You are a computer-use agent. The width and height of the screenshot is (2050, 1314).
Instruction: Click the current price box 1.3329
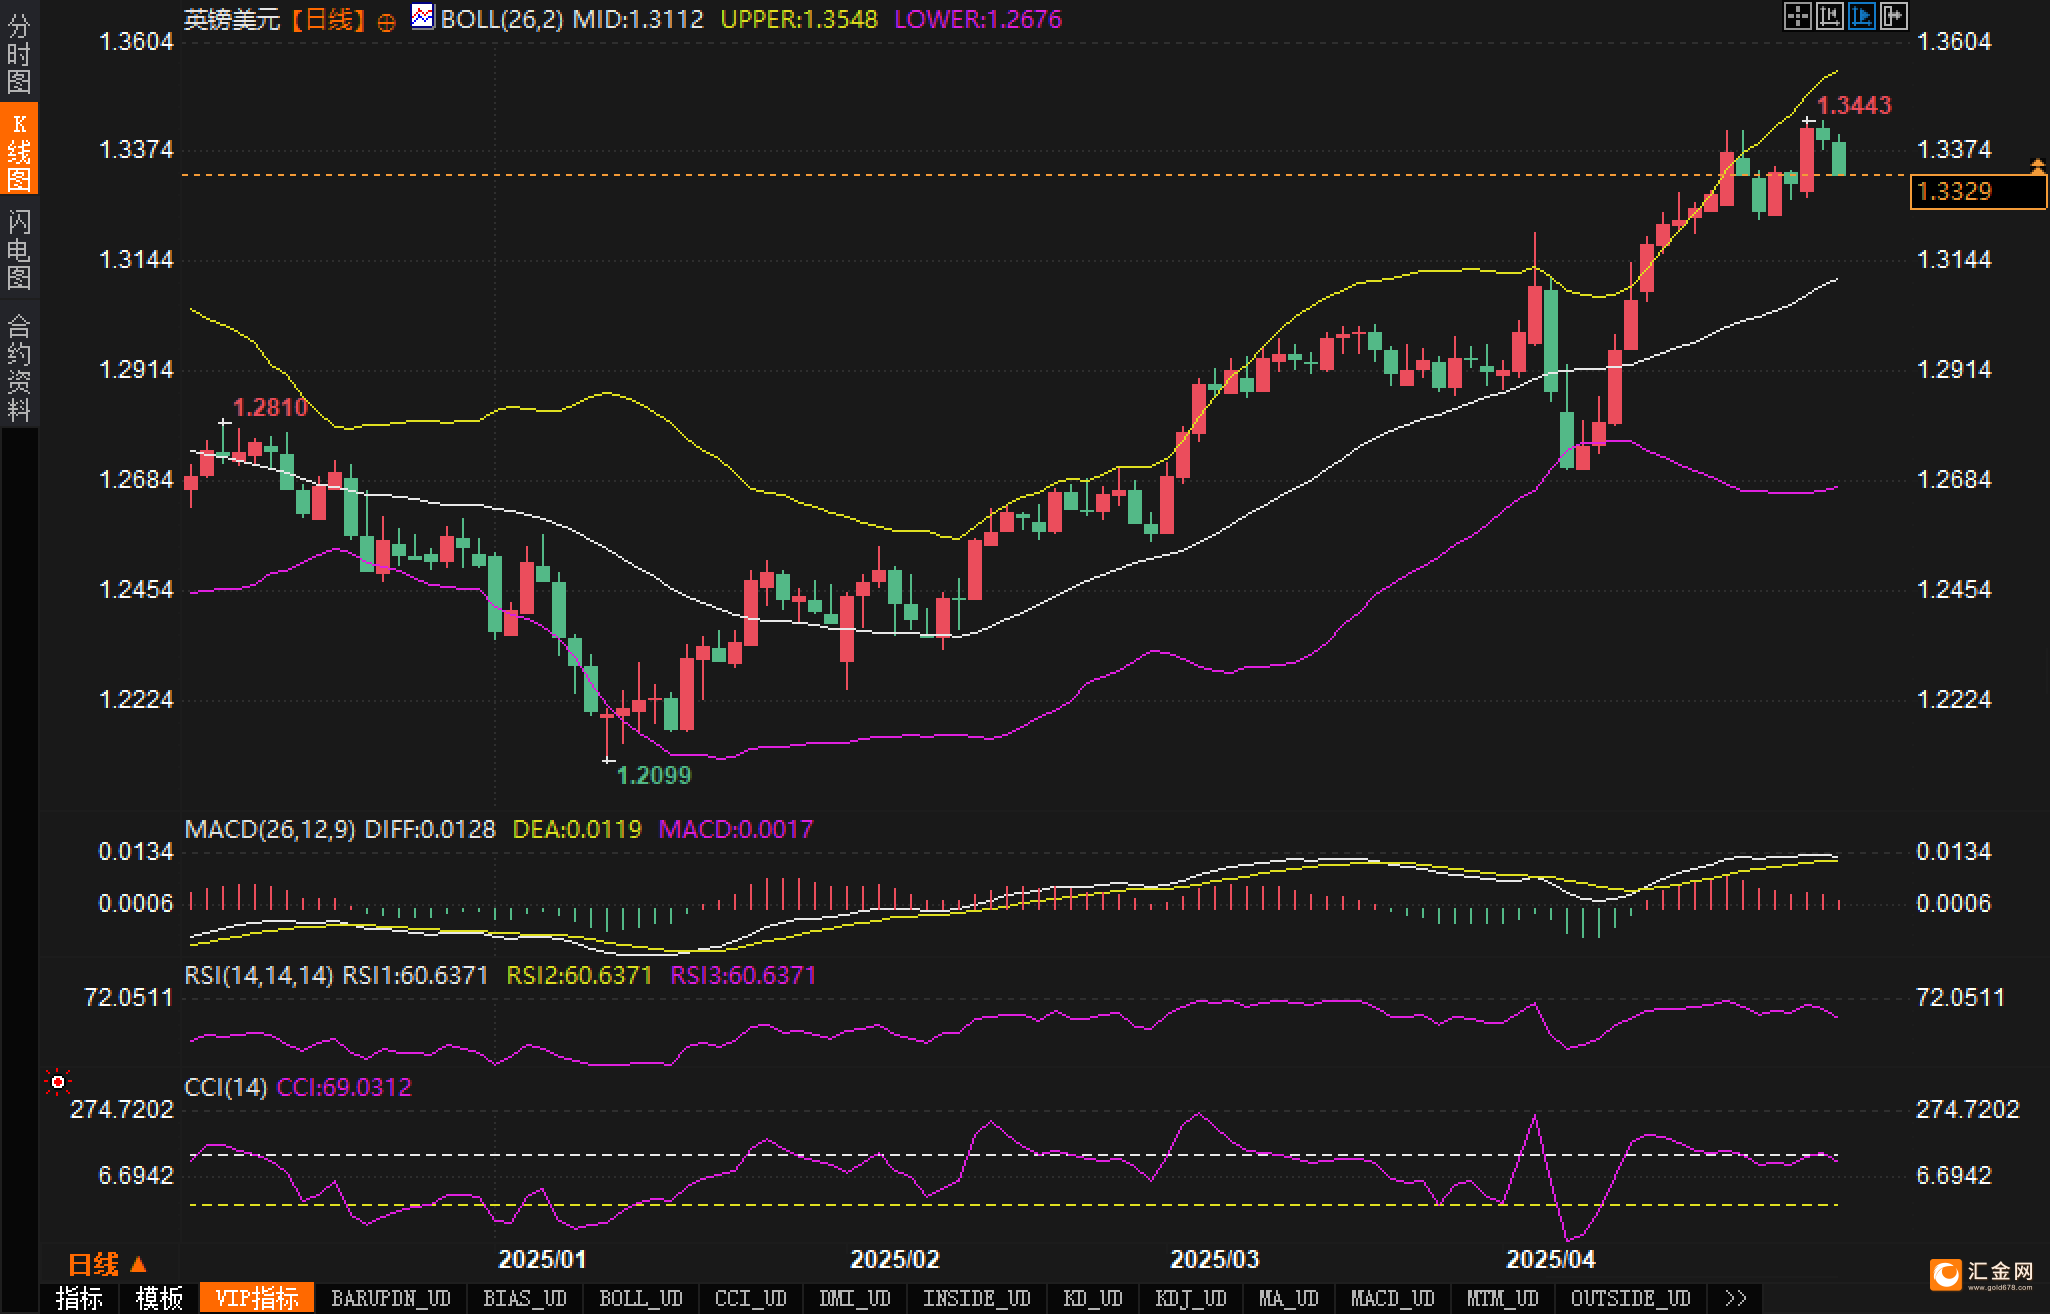[1978, 191]
